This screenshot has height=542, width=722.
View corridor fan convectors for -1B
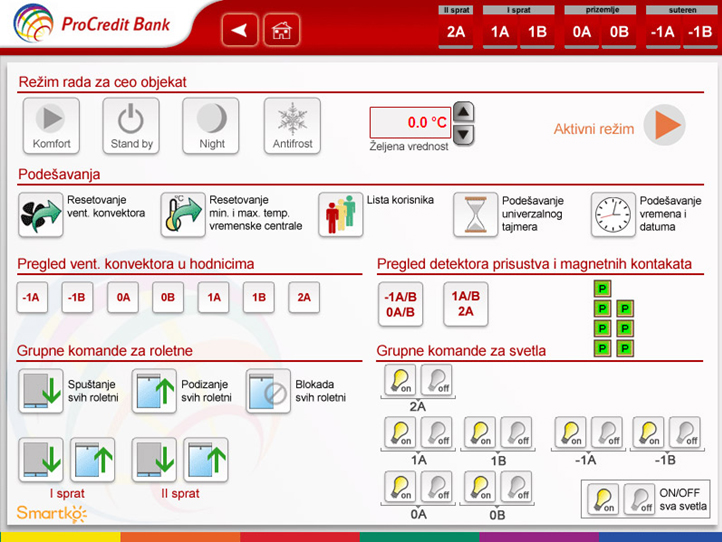[77, 297]
